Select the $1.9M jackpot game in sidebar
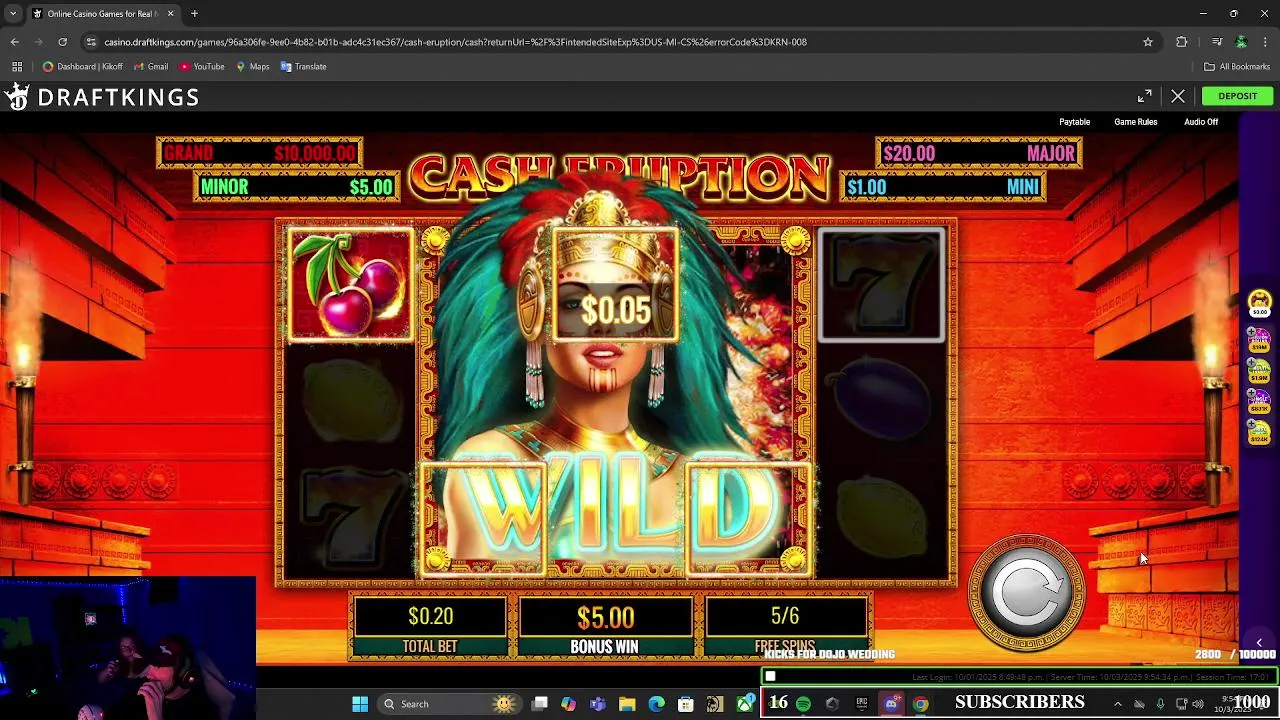 (x=1259, y=370)
